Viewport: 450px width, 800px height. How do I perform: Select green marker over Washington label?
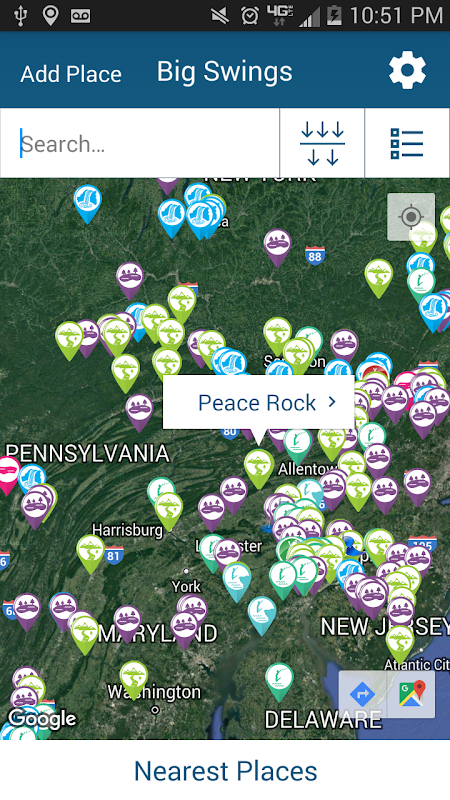(x=134, y=680)
